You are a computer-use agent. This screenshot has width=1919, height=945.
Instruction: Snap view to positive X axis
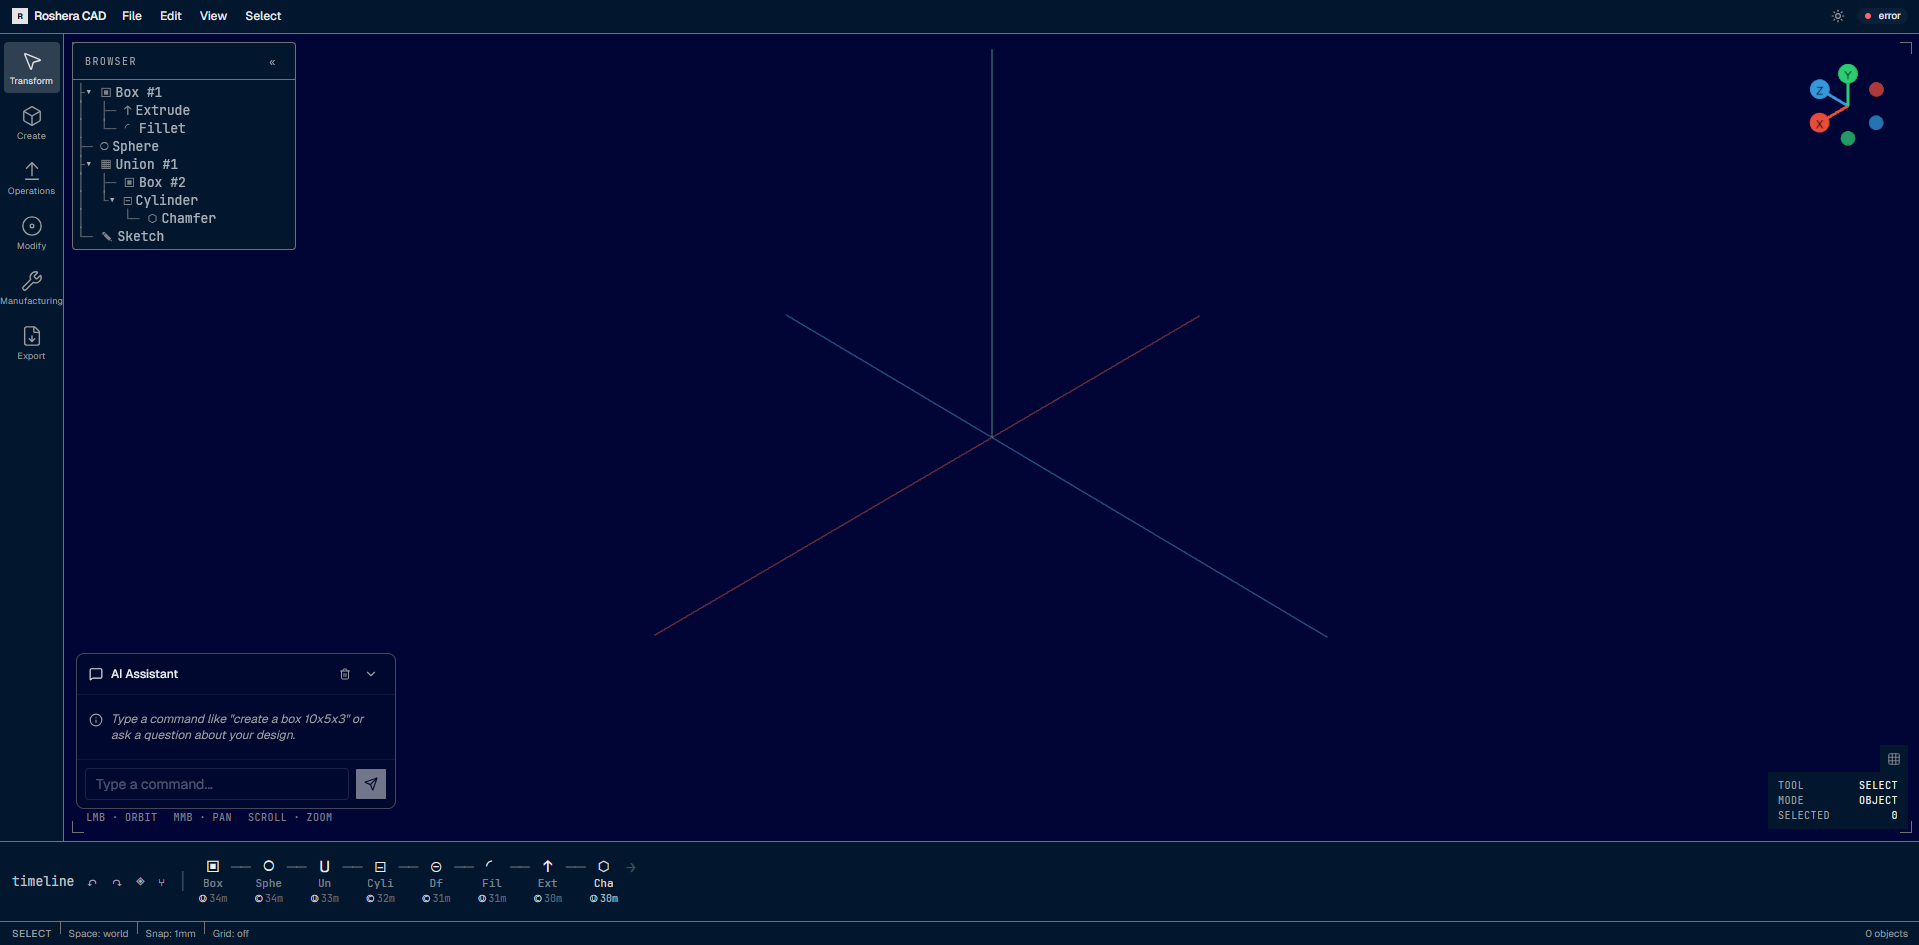[1819, 123]
